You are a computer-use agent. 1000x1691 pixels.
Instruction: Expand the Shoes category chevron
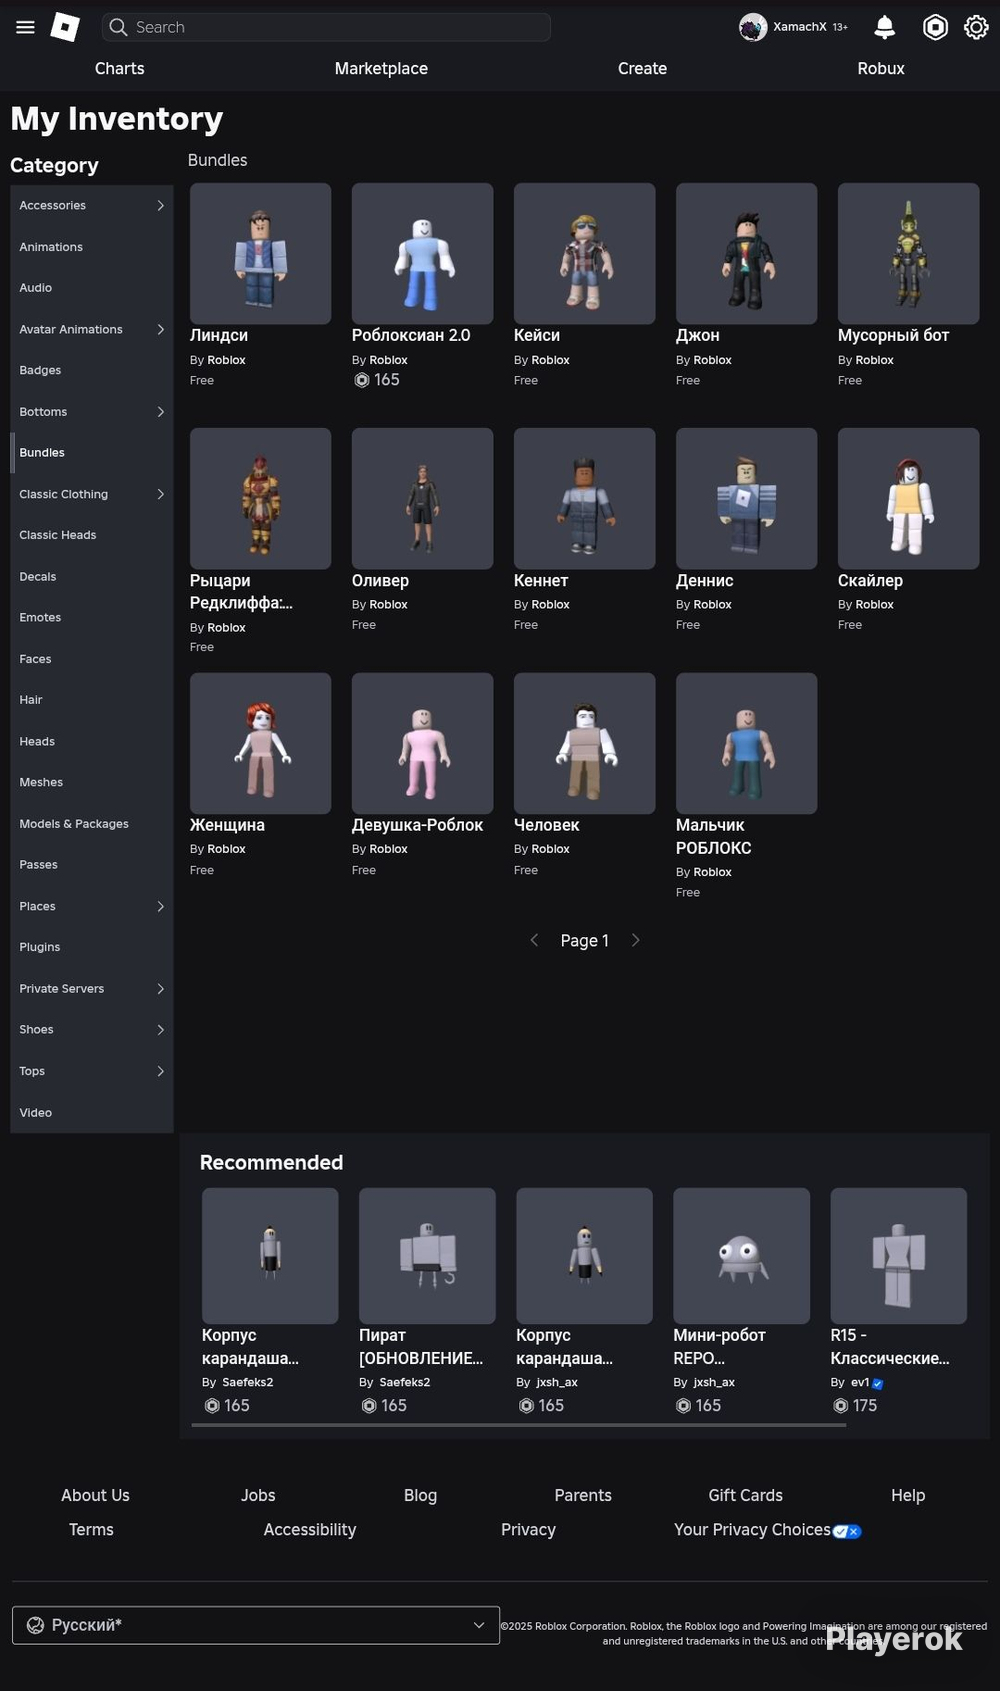coord(160,1029)
